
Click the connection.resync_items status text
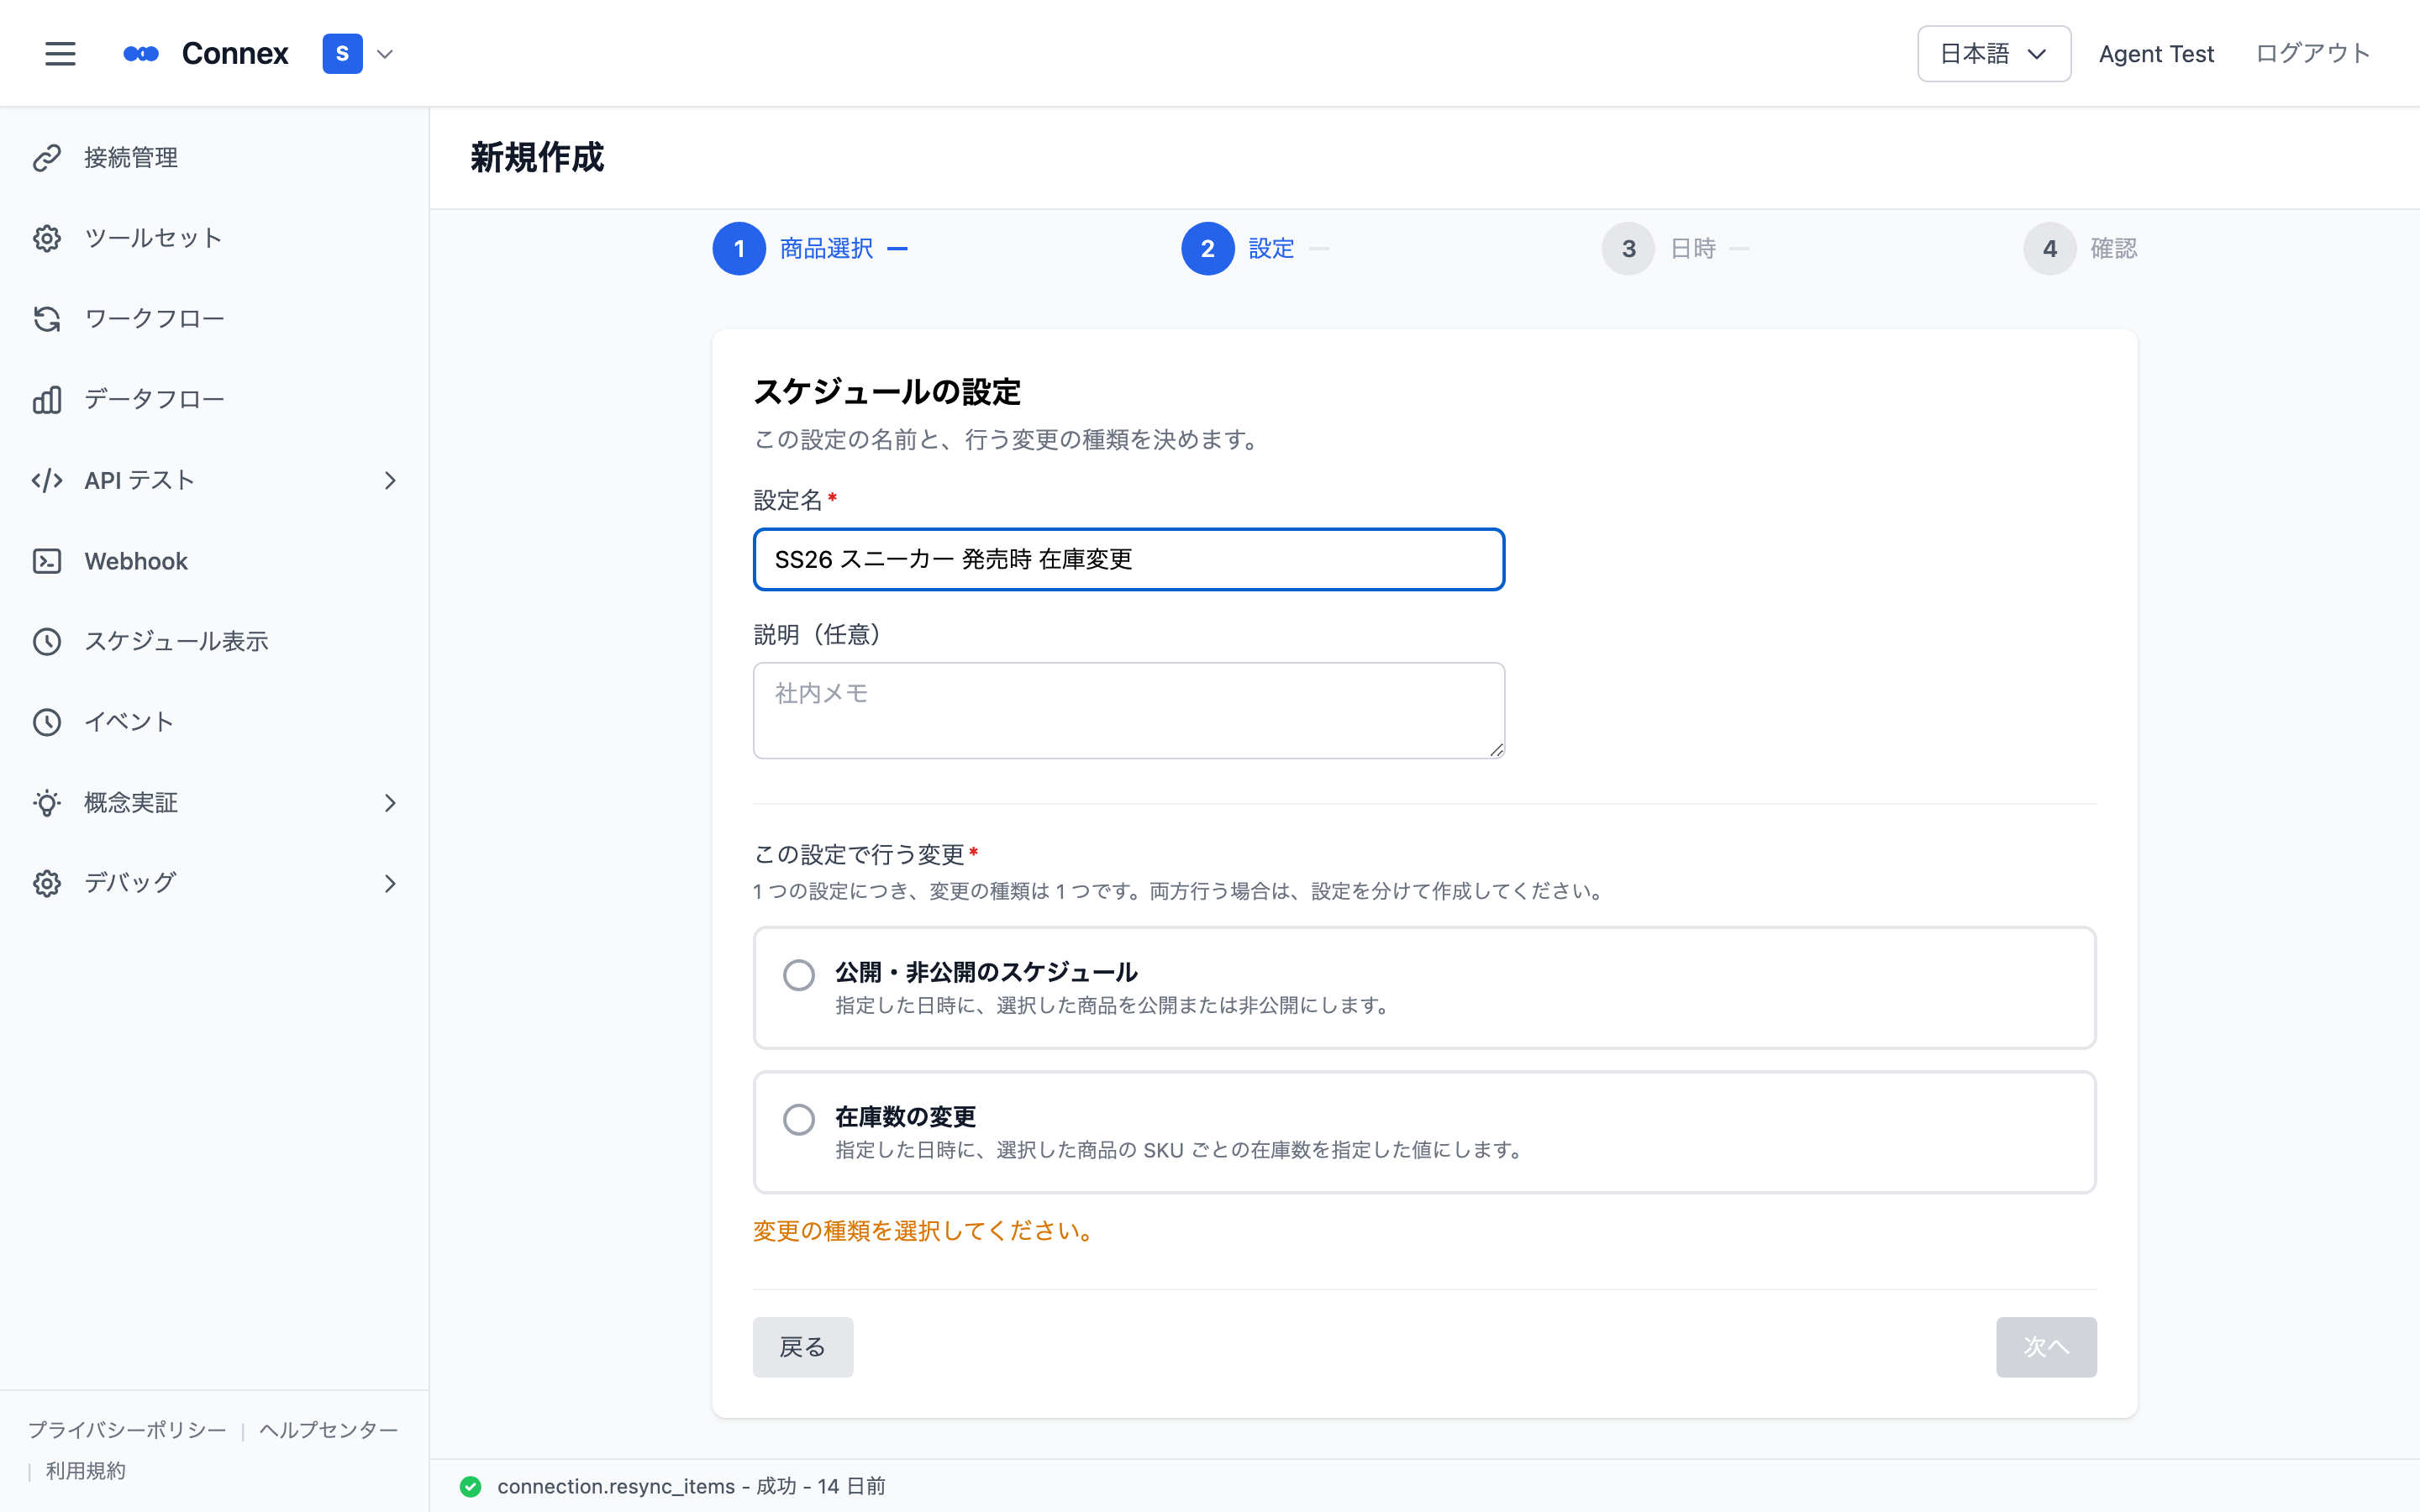(691, 1486)
